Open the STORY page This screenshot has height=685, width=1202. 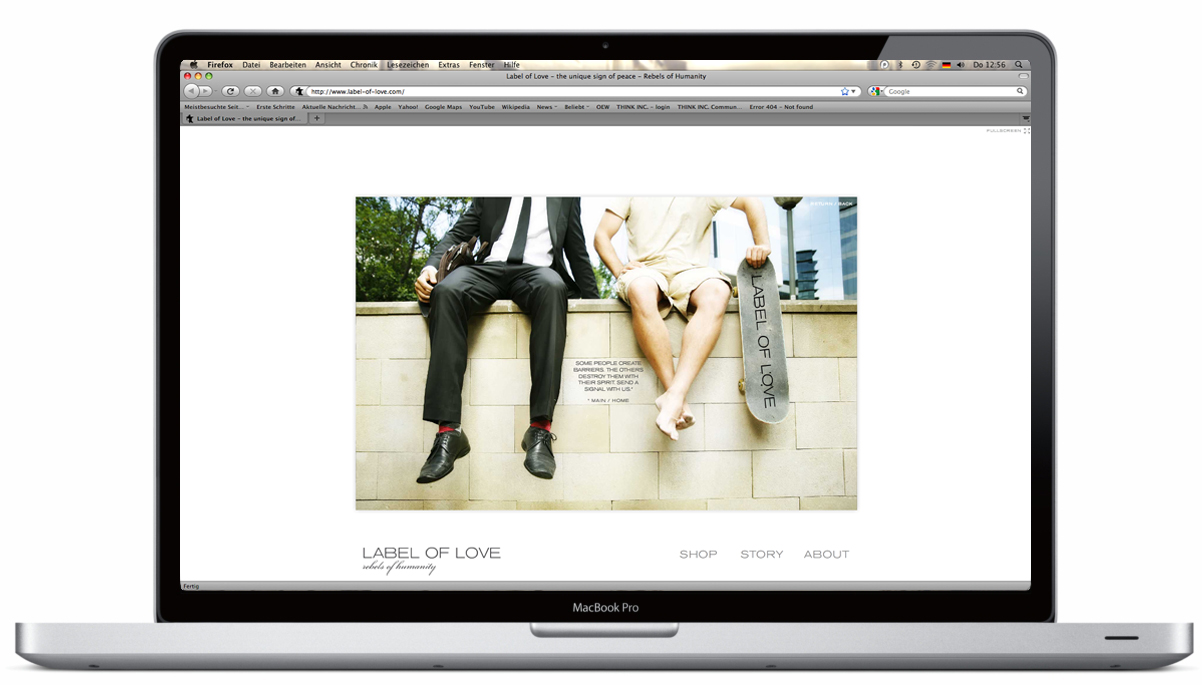[x=761, y=554]
